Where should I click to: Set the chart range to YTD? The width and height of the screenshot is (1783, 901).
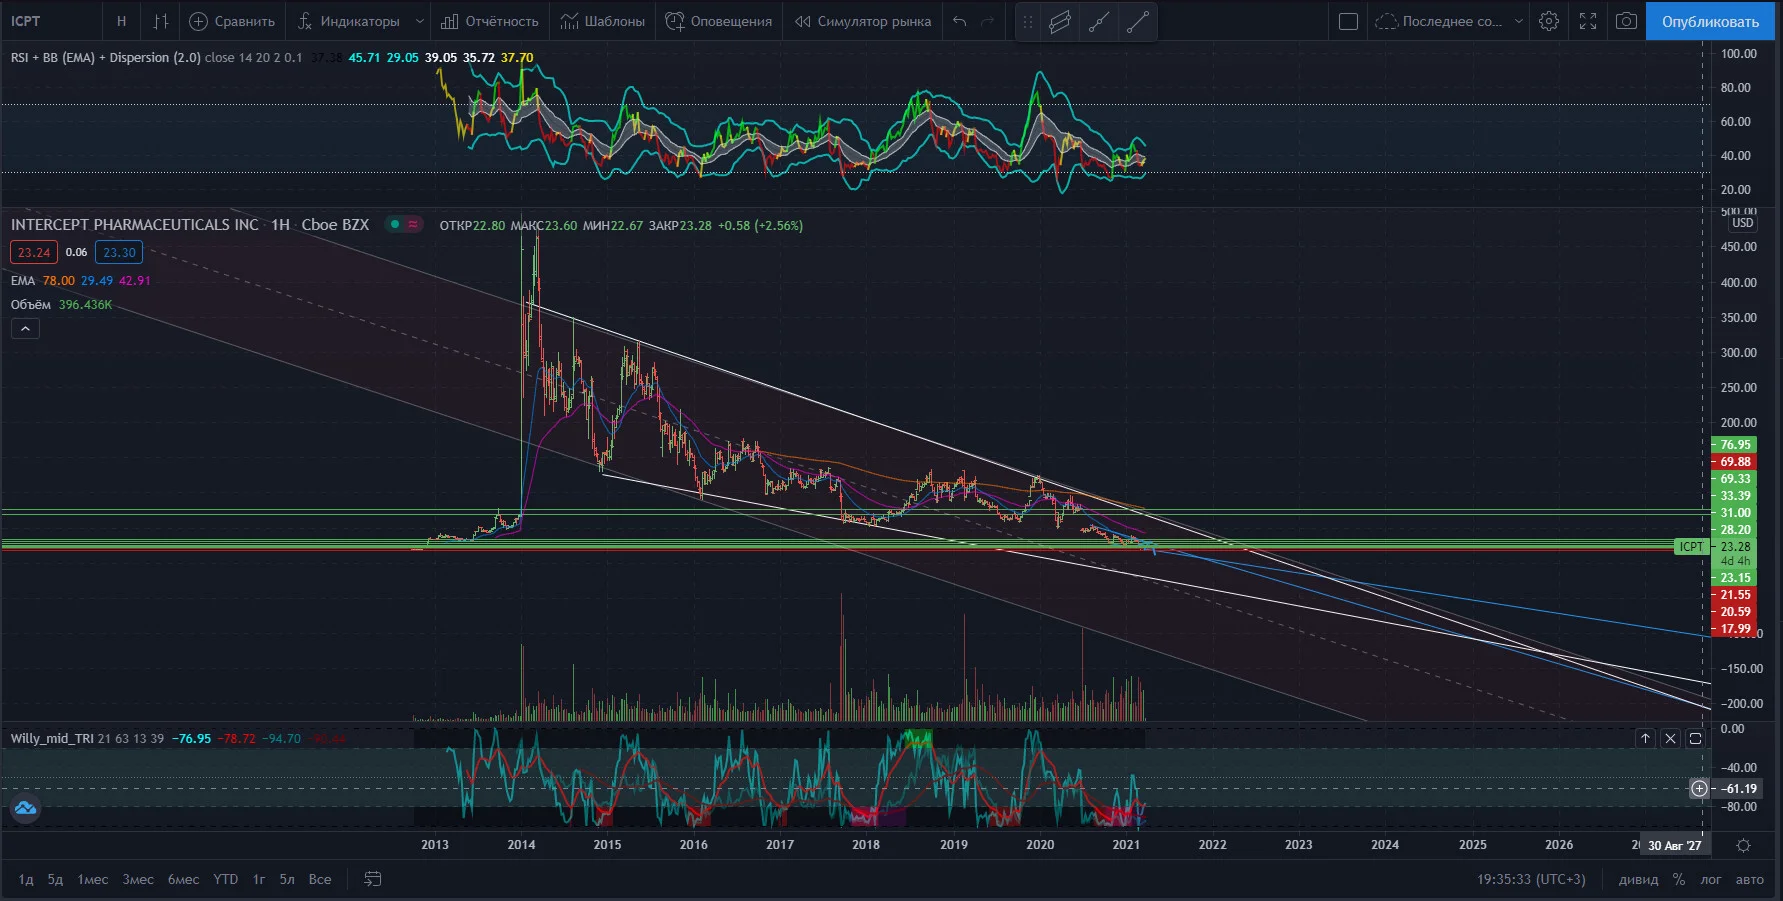[226, 880]
